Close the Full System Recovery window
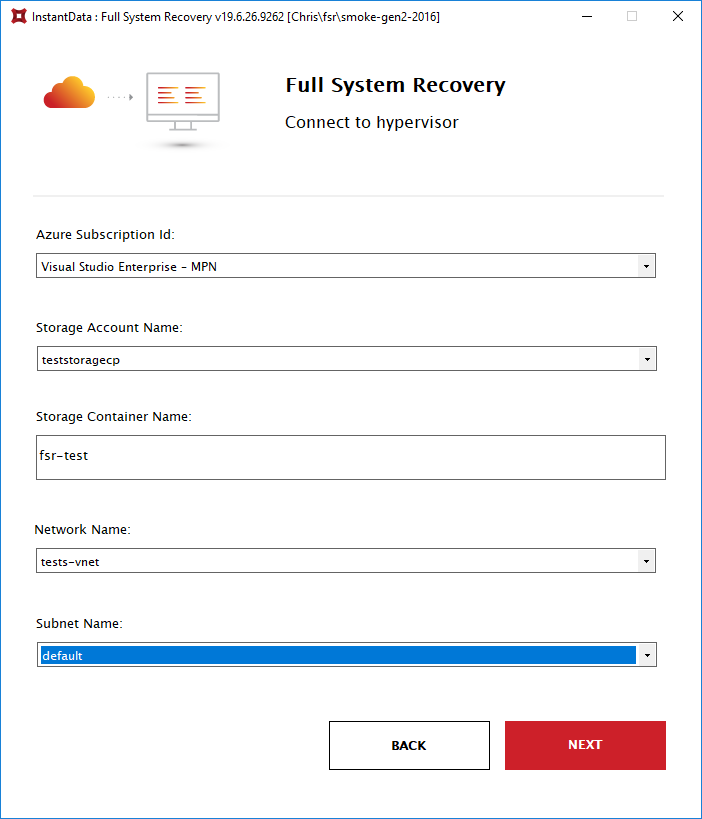This screenshot has width=702, height=819. 677,16
